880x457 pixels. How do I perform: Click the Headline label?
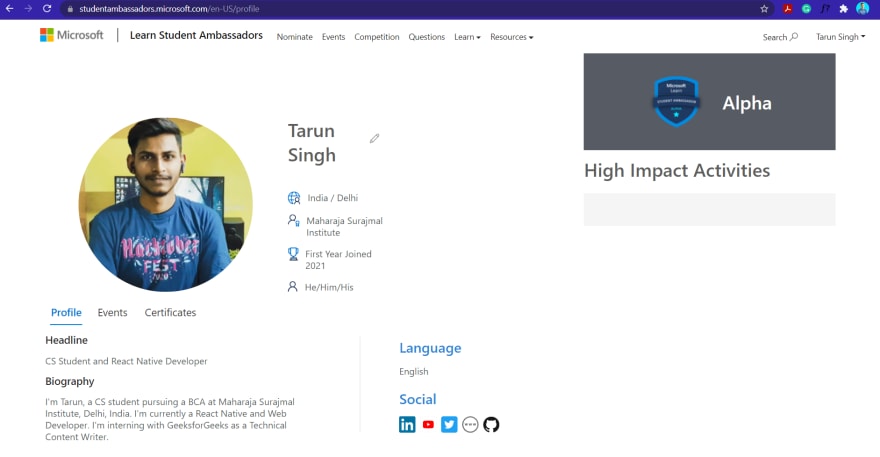coord(66,340)
